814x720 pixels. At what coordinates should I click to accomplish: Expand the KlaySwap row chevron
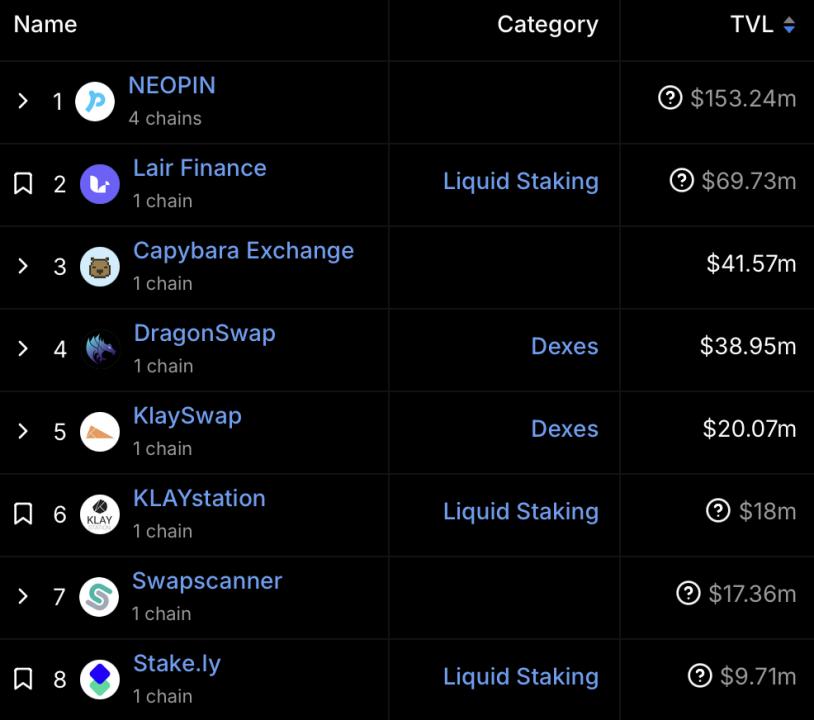tap(23, 431)
